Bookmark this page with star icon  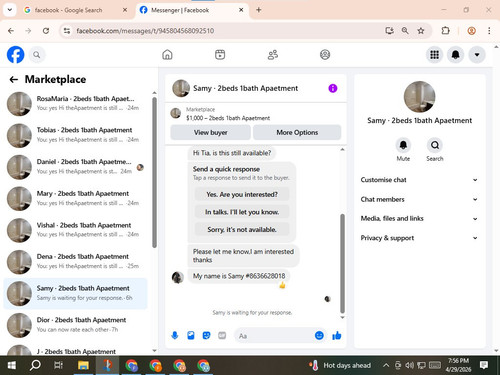[421, 31]
